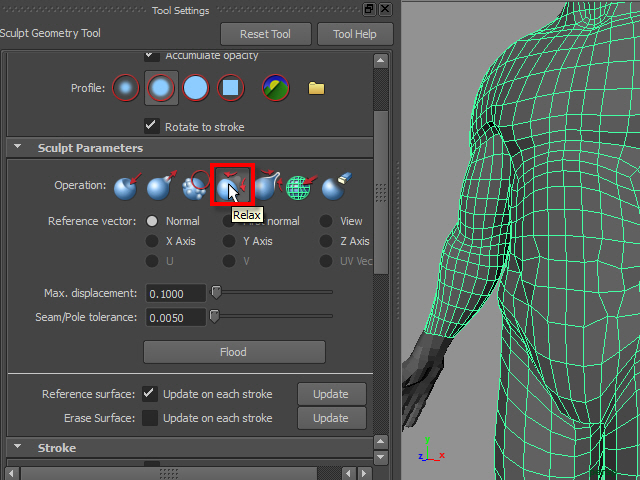Set reference vector to Y Axis
The width and height of the screenshot is (640, 480).
point(230,241)
